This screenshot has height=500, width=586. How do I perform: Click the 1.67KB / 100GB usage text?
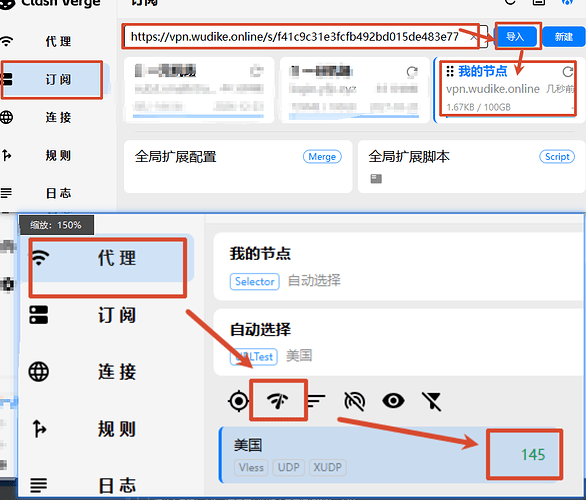[478, 107]
